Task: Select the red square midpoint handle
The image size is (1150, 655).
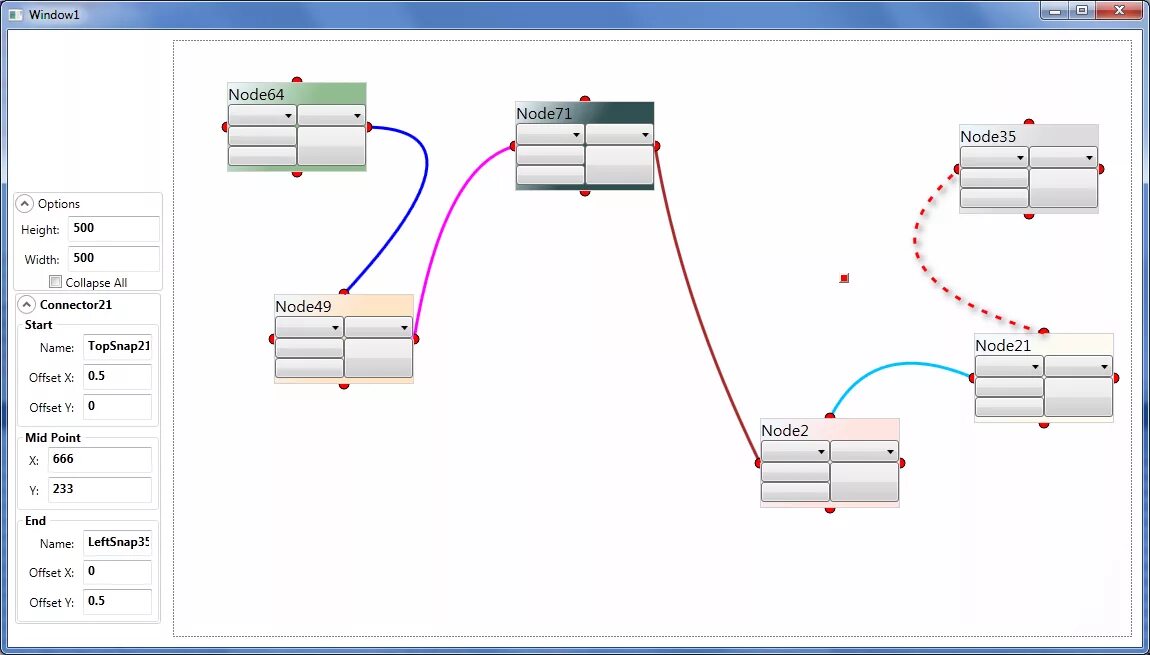Action: (x=844, y=279)
